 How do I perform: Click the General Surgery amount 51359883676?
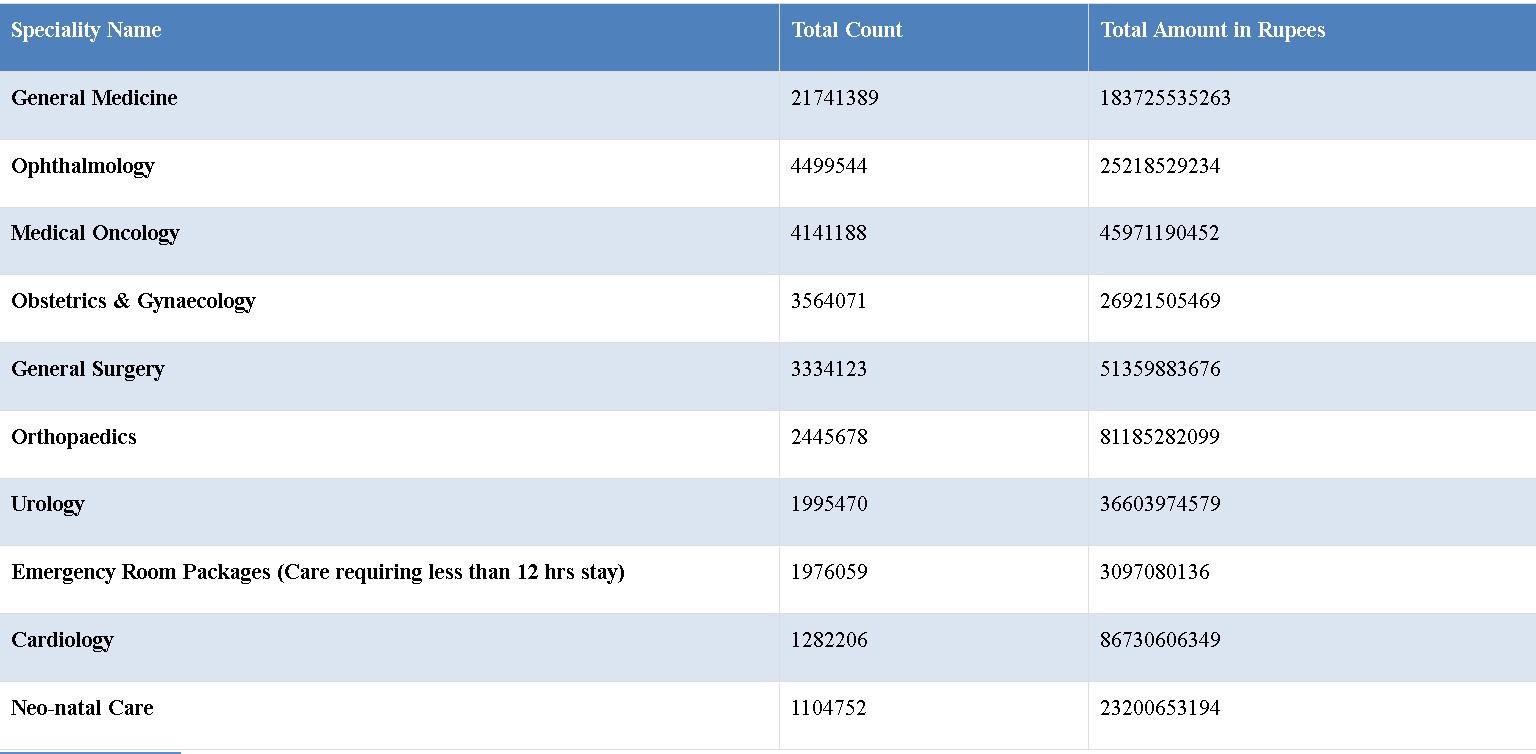[1160, 369]
